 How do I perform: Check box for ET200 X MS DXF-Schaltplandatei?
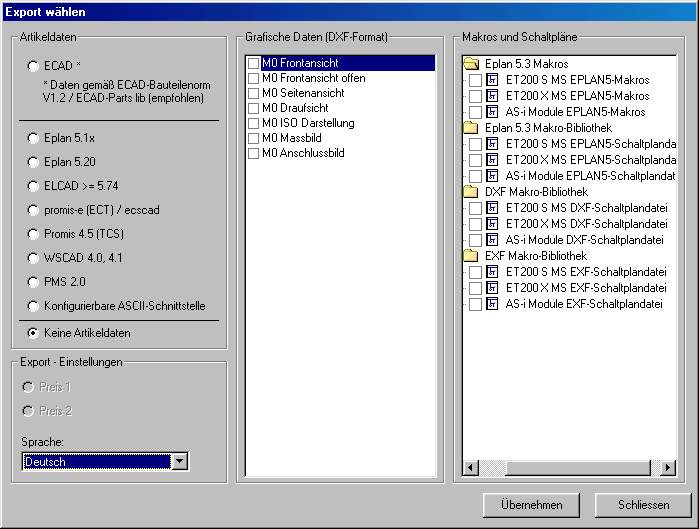click(475, 225)
